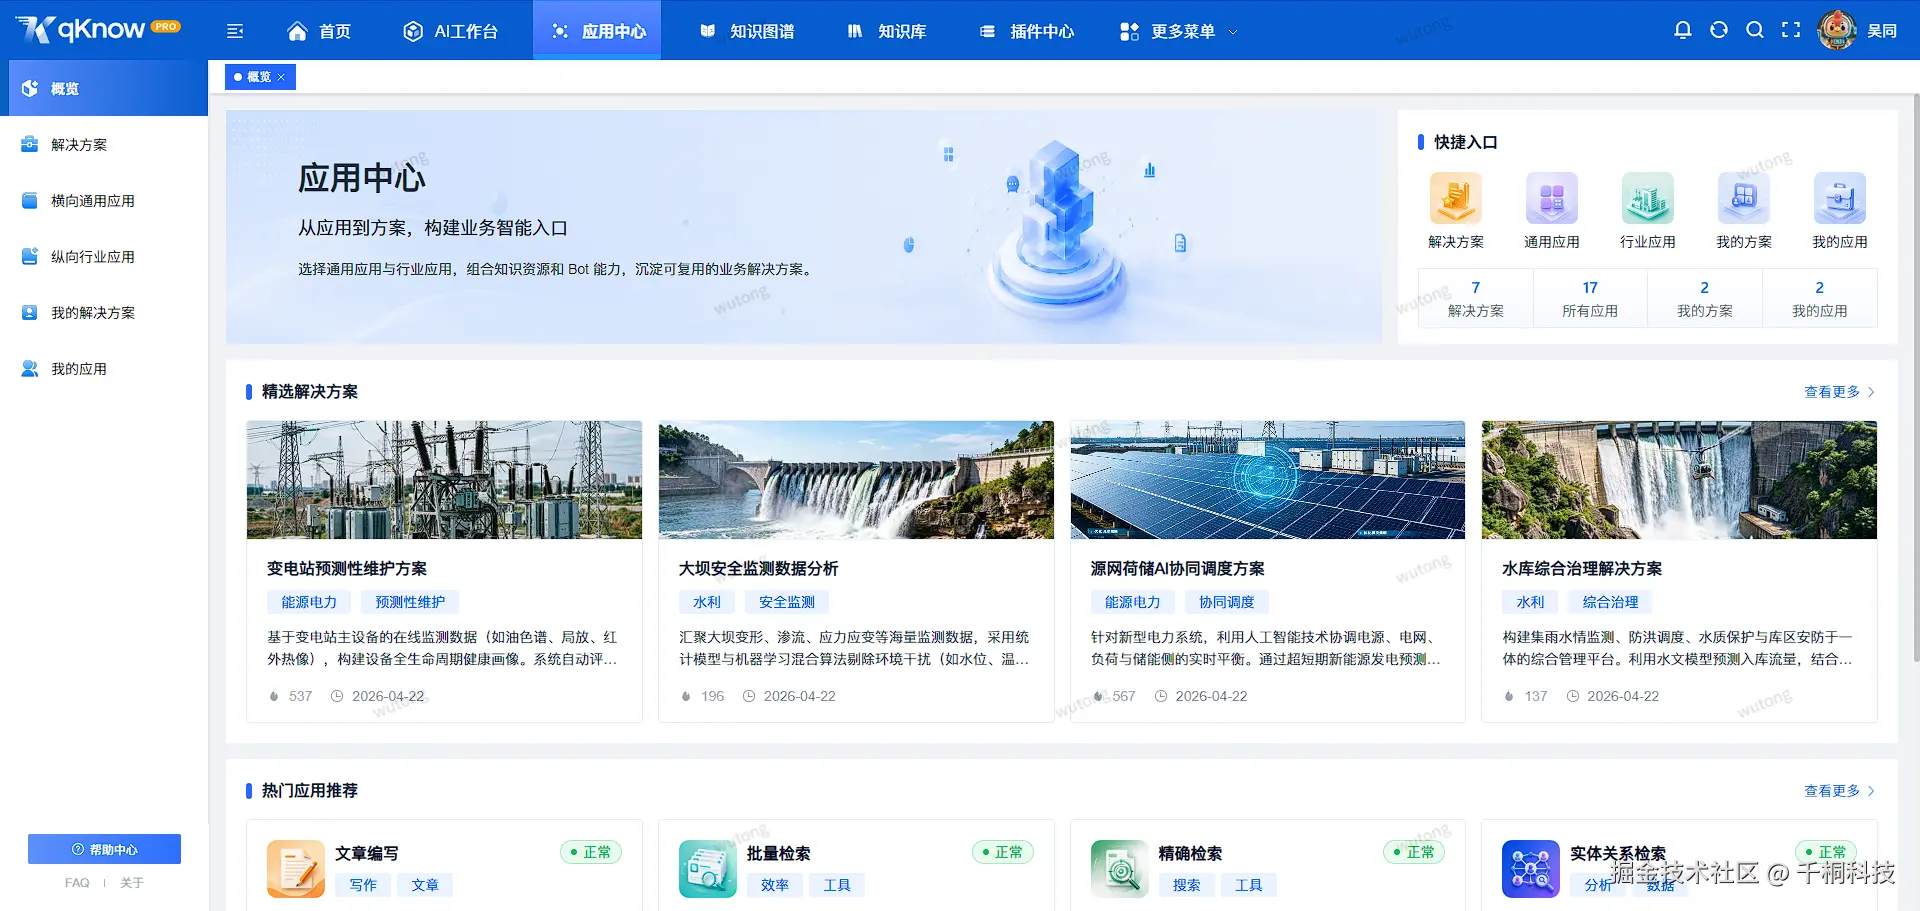Click the 大坝安全监测数据分析 title
Screen dimensions: 1920x911
point(758,569)
